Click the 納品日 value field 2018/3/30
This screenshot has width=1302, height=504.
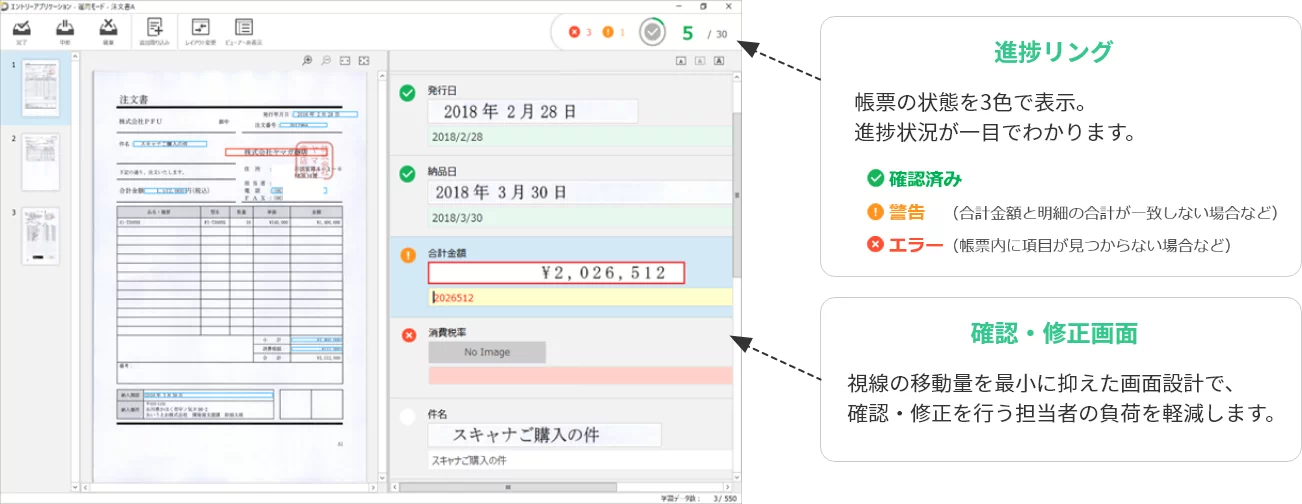579,217
